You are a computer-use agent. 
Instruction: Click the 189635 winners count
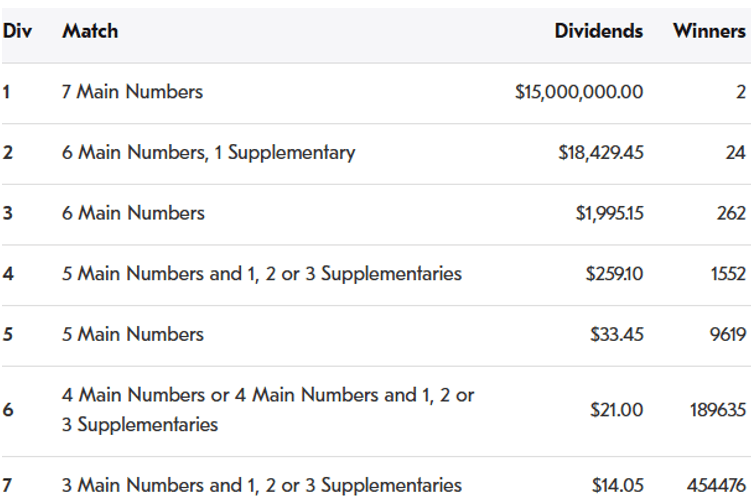[717, 409]
